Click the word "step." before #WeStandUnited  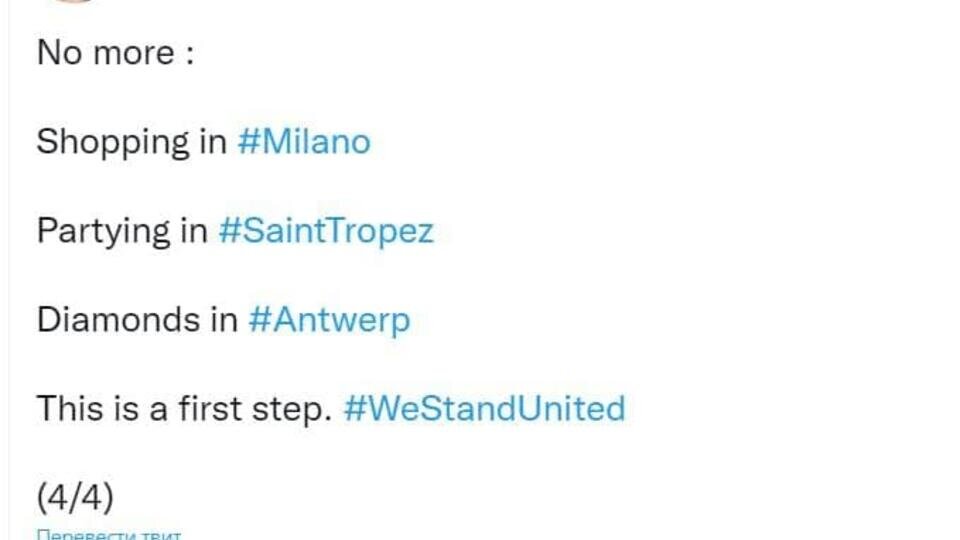click(292, 410)
